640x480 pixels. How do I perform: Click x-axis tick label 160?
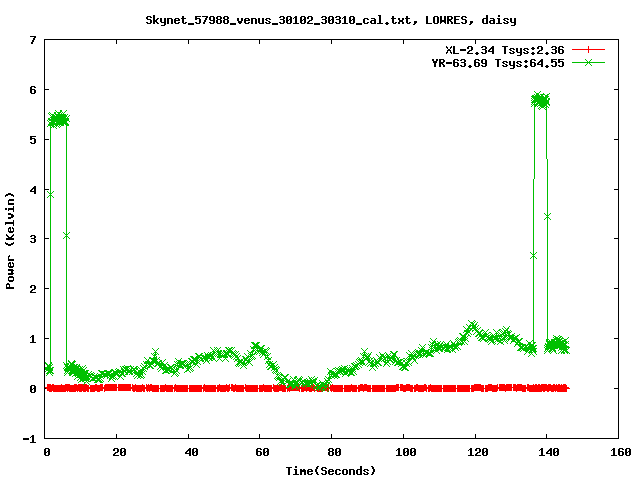click(x=621, y=452)
